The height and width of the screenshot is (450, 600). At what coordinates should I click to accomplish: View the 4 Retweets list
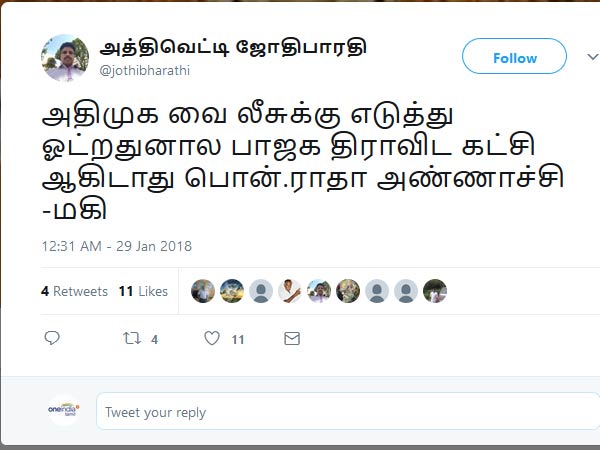75,291
